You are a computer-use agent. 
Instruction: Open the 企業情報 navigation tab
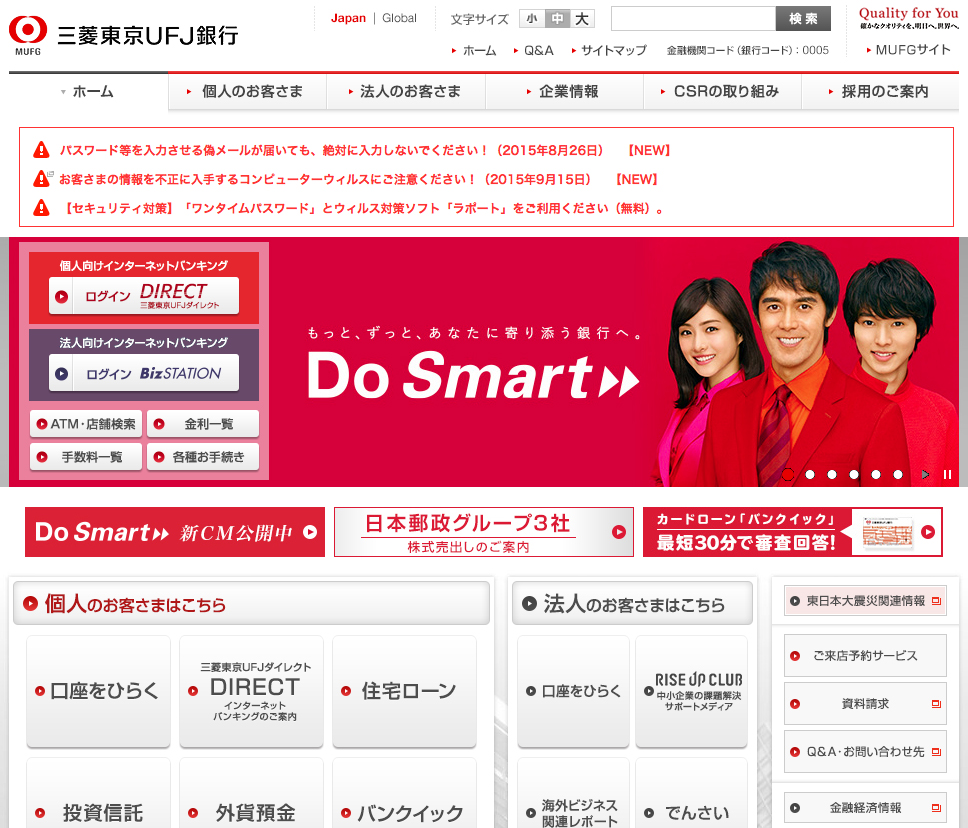coord(564,91)
